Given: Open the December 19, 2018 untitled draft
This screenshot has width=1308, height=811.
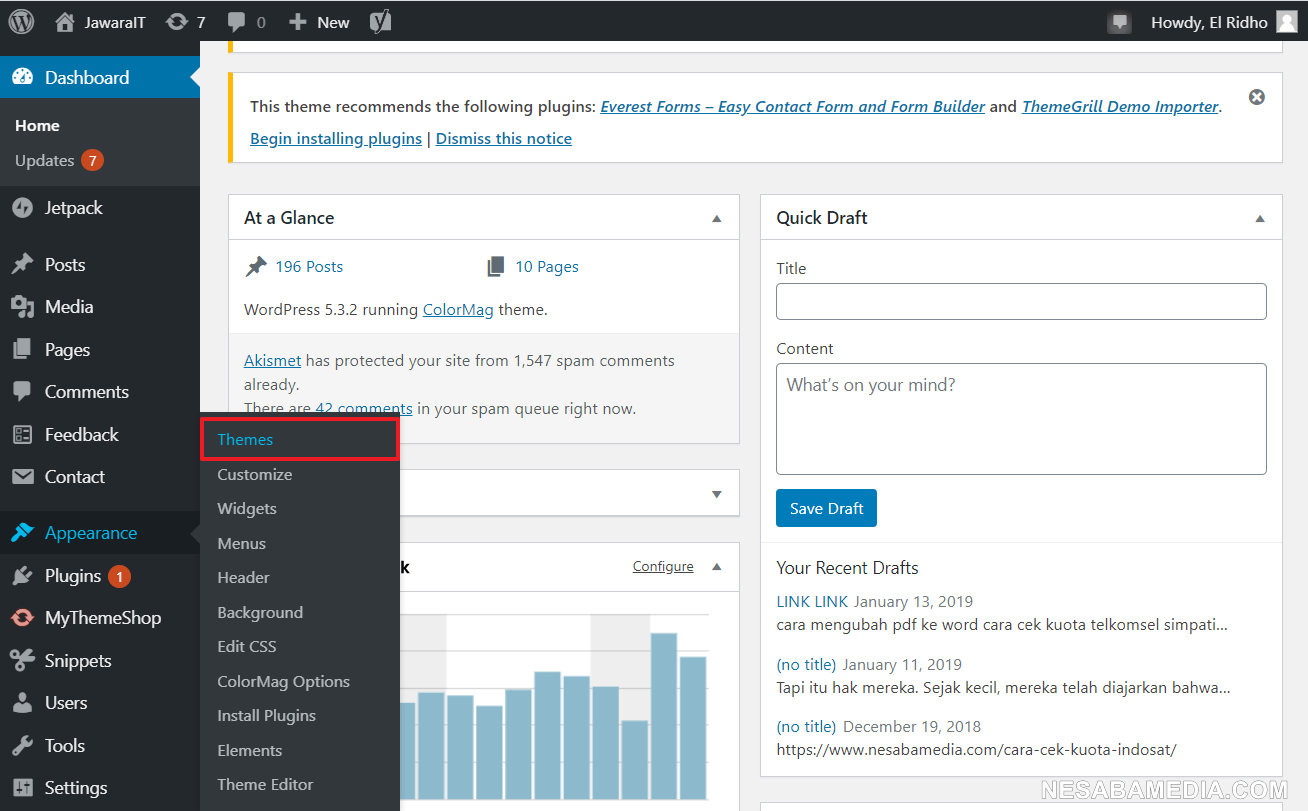Looking at the screenshot, I should pyautogui.click(x=806, y=727).
